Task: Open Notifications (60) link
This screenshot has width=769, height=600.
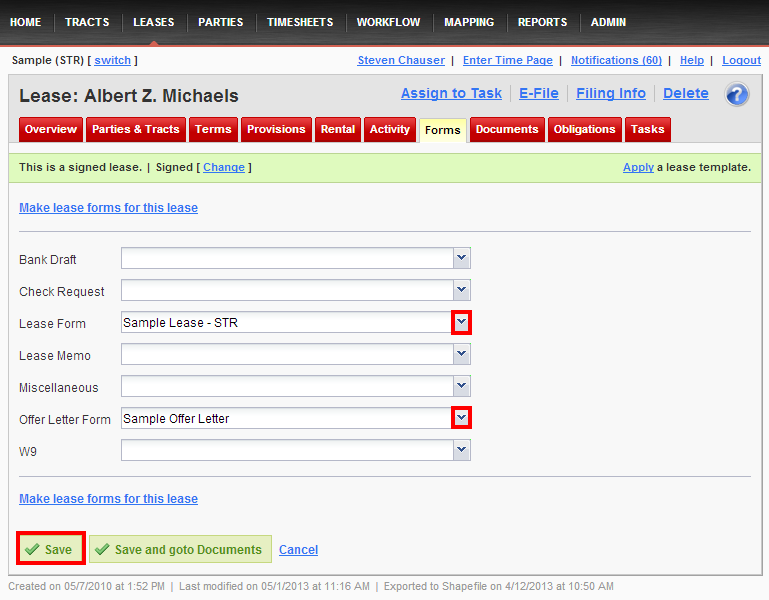Action: click(616, 60)
